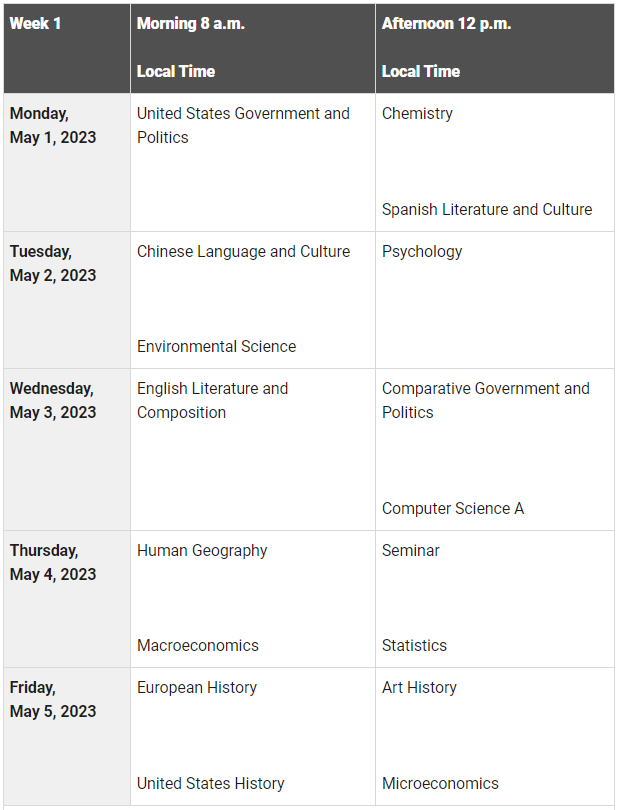This screenshot has width=619, height=810.
Task: Select the Macroeconomics exam entry
Action: pyautogui.click(x=197, y=646)
